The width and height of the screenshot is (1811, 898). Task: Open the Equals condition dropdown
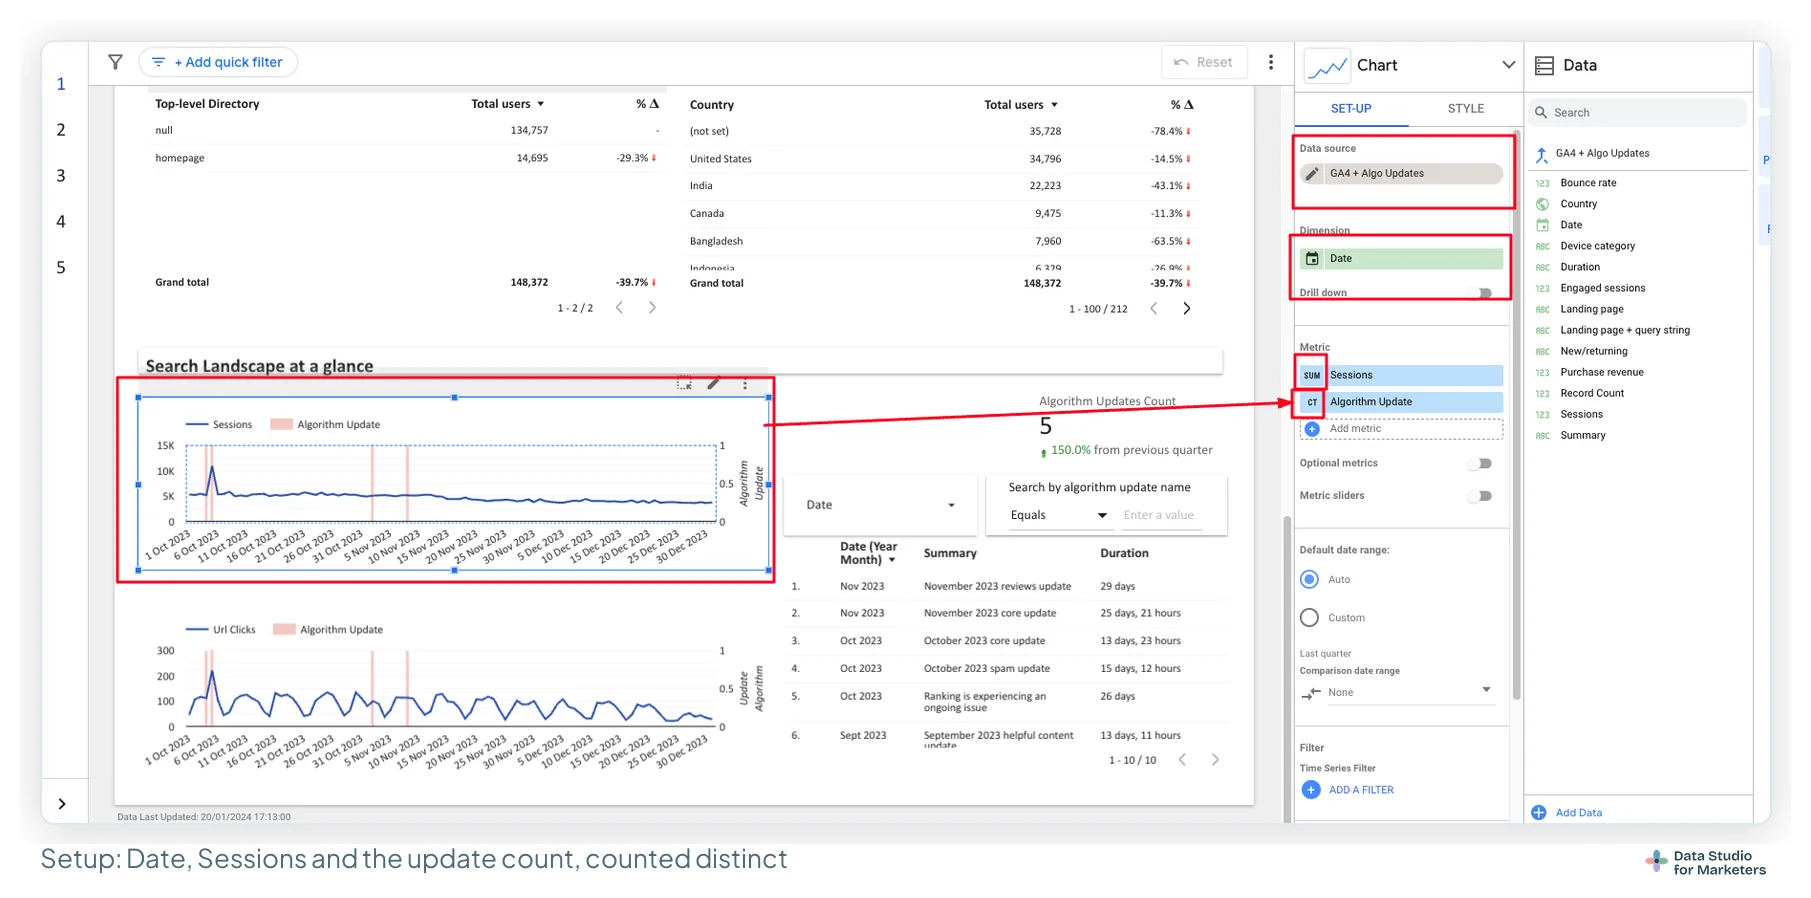1059,516
